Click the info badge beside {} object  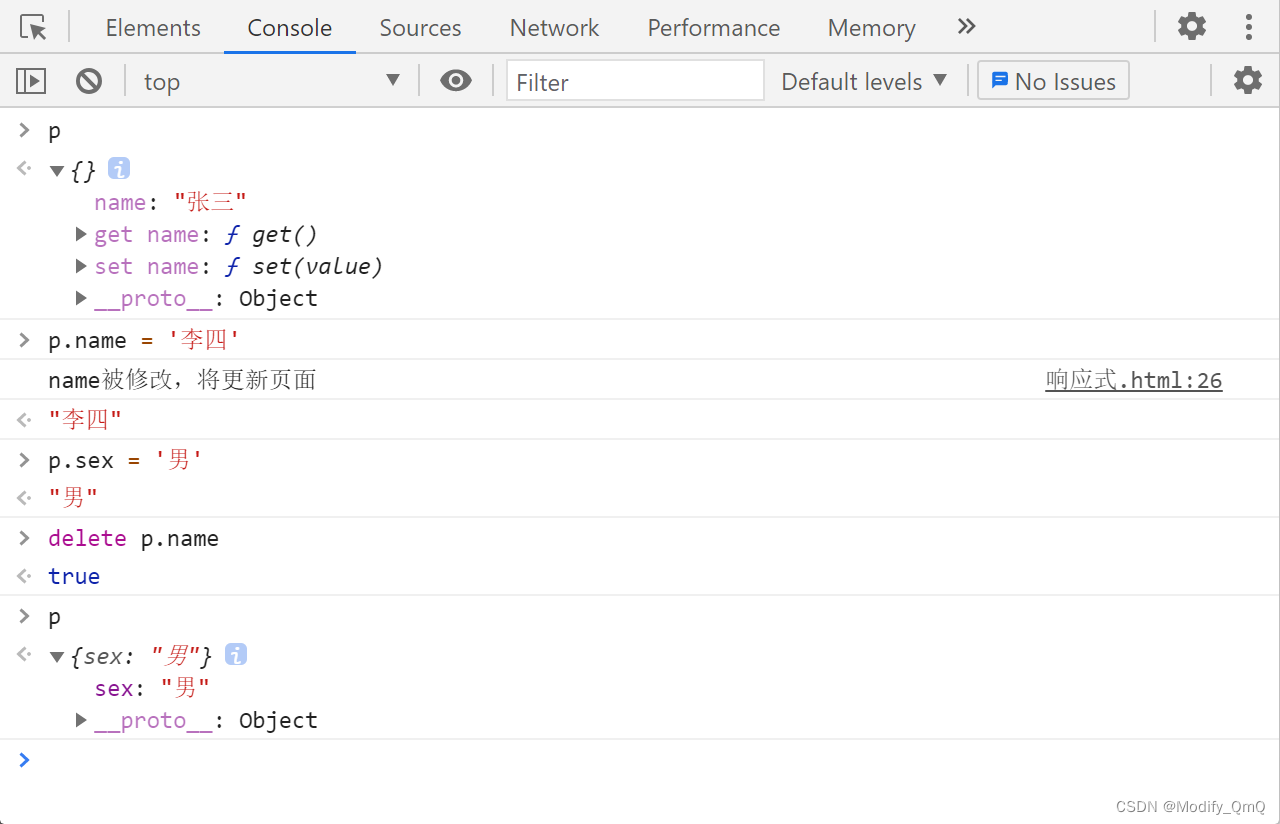click(119, 168)
